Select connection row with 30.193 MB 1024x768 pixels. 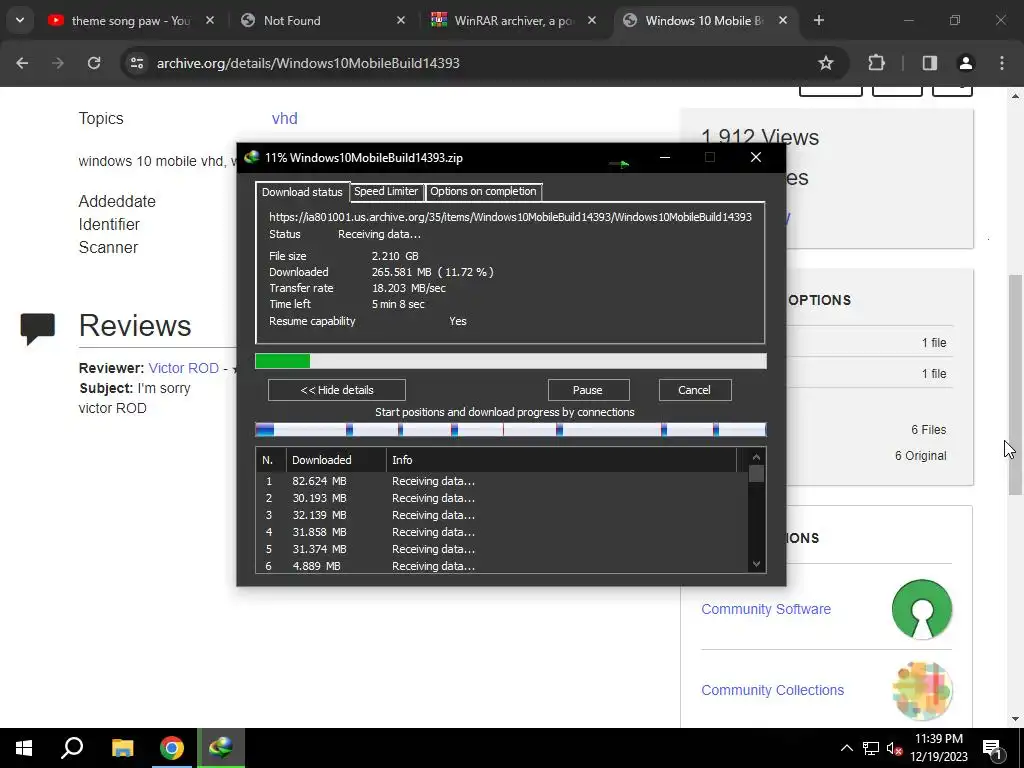(502, 498)
